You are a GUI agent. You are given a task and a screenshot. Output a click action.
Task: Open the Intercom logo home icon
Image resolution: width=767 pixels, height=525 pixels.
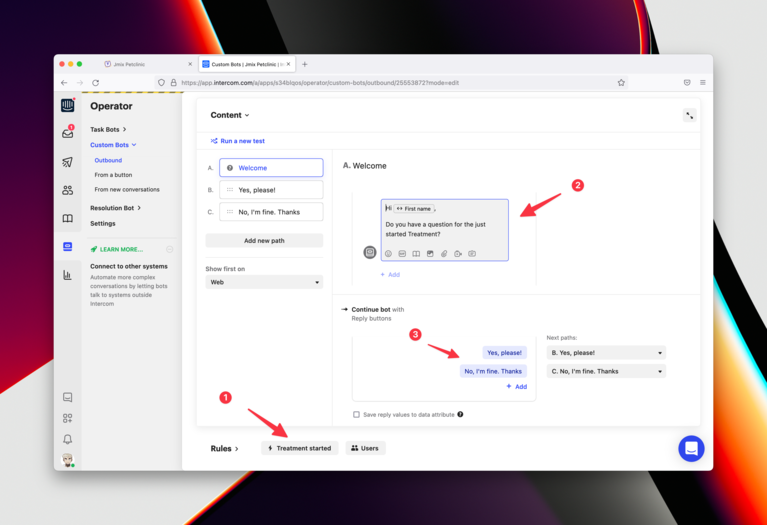pyautogui.click(x=68, y=105)
